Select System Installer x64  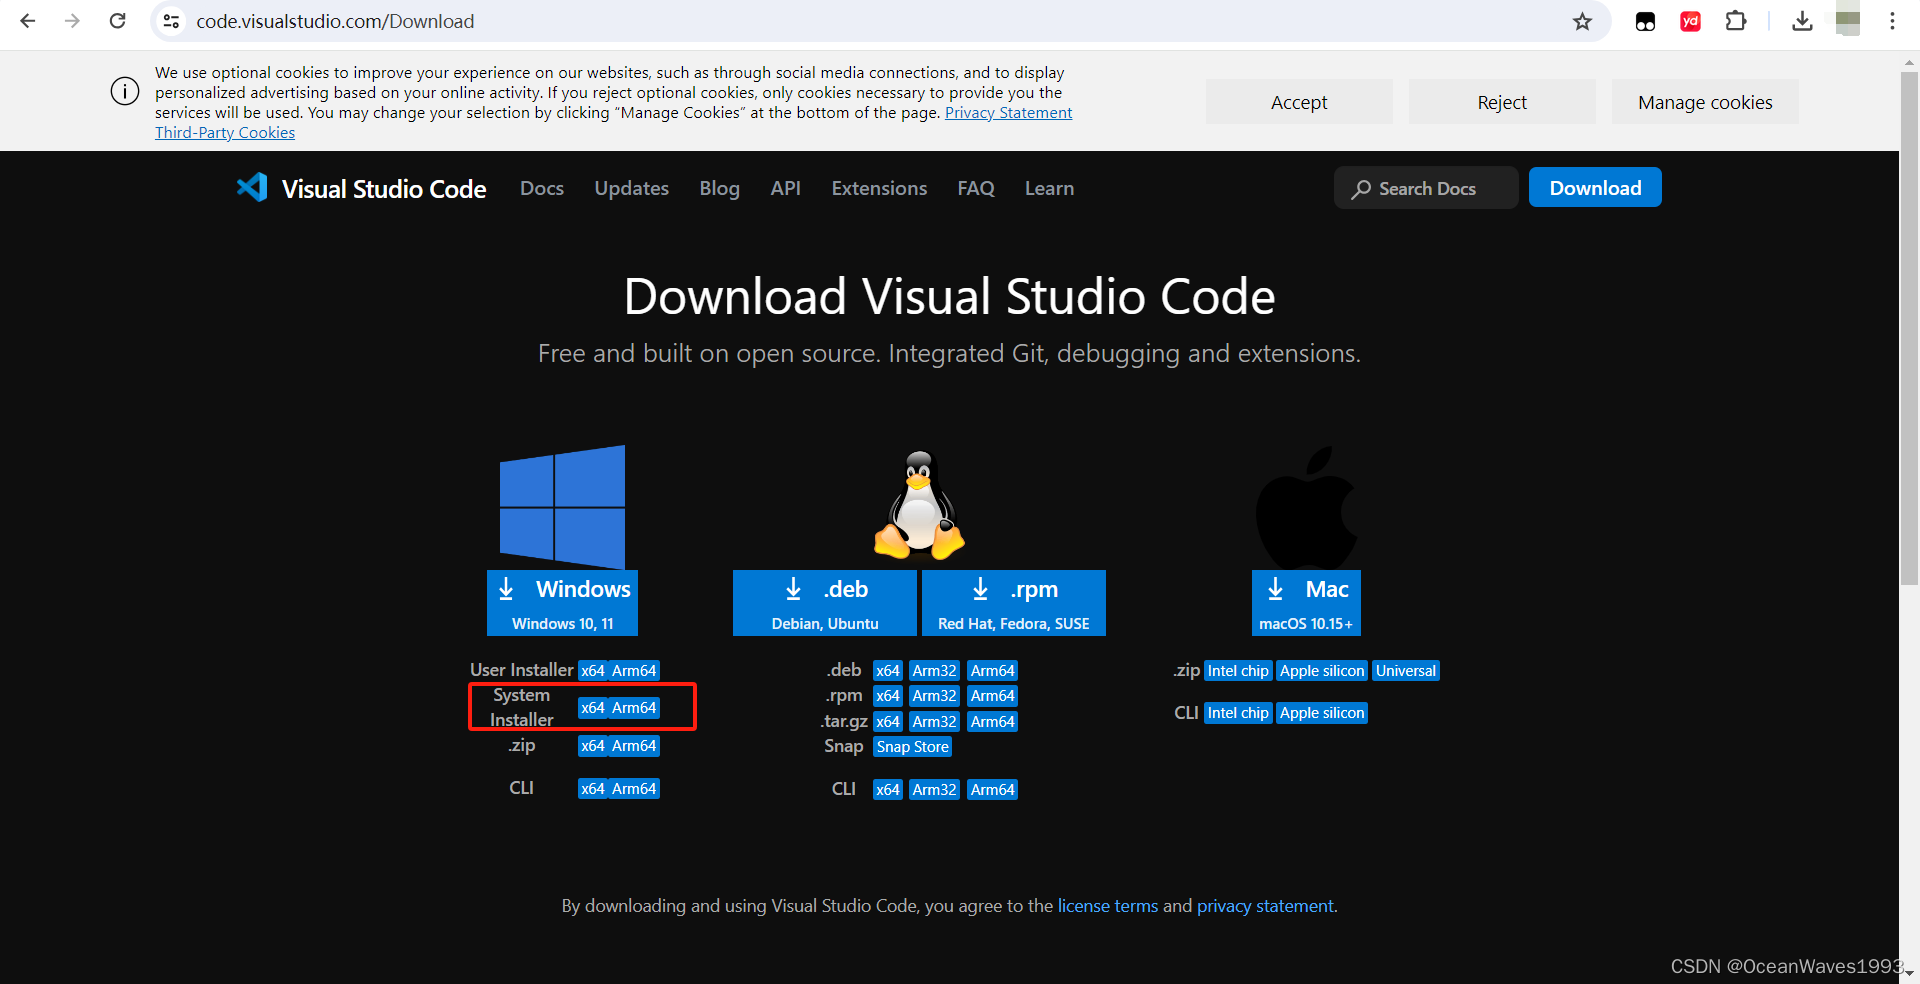click(593, 708)
